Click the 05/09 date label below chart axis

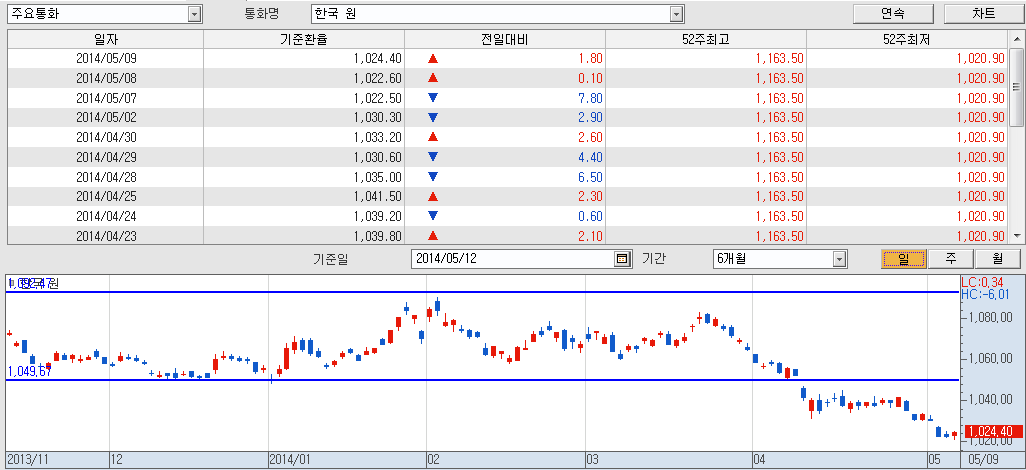(983, 460)
